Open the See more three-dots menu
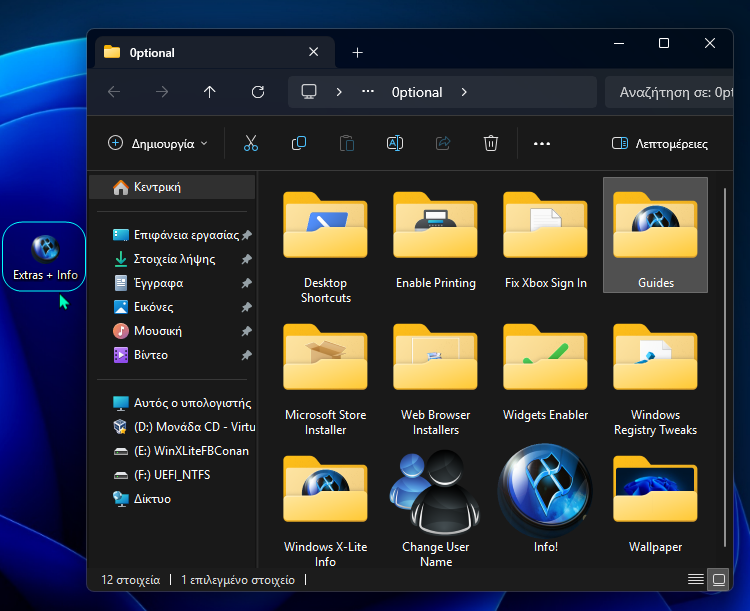750x611 pixels. coord(541,144)
